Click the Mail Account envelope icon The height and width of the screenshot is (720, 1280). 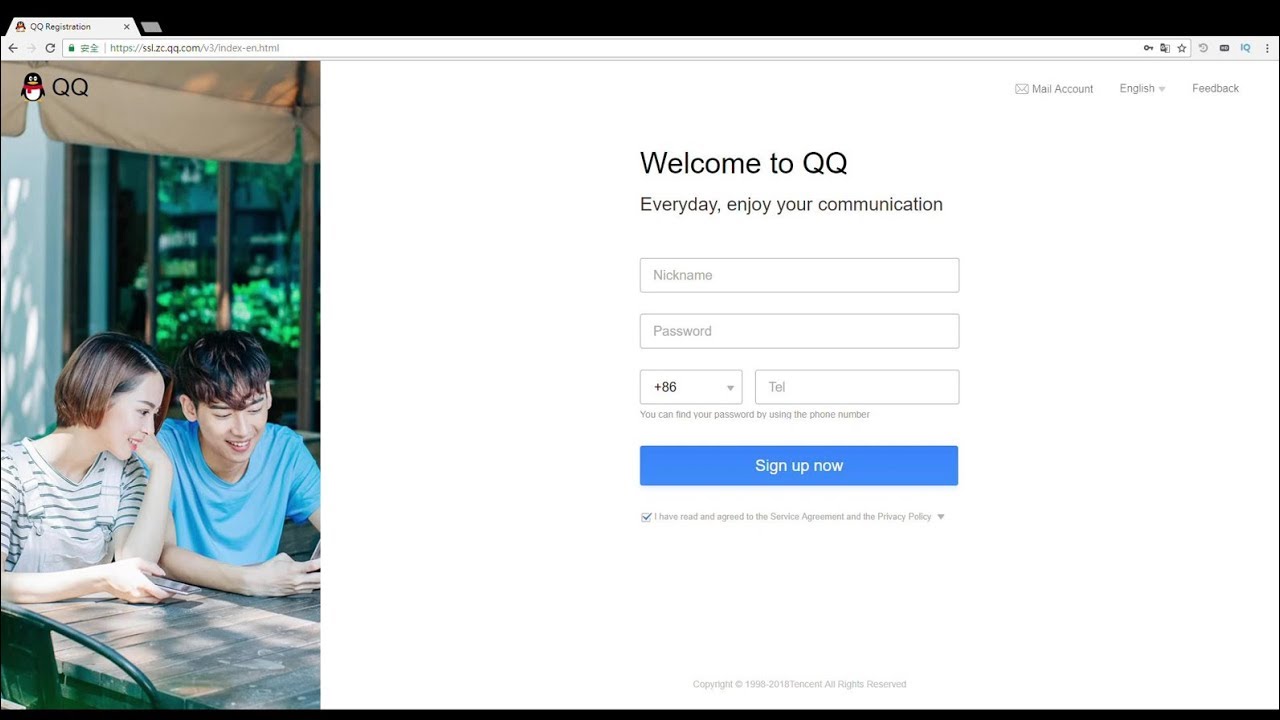pyautogui.click(x=1022, y=89)
